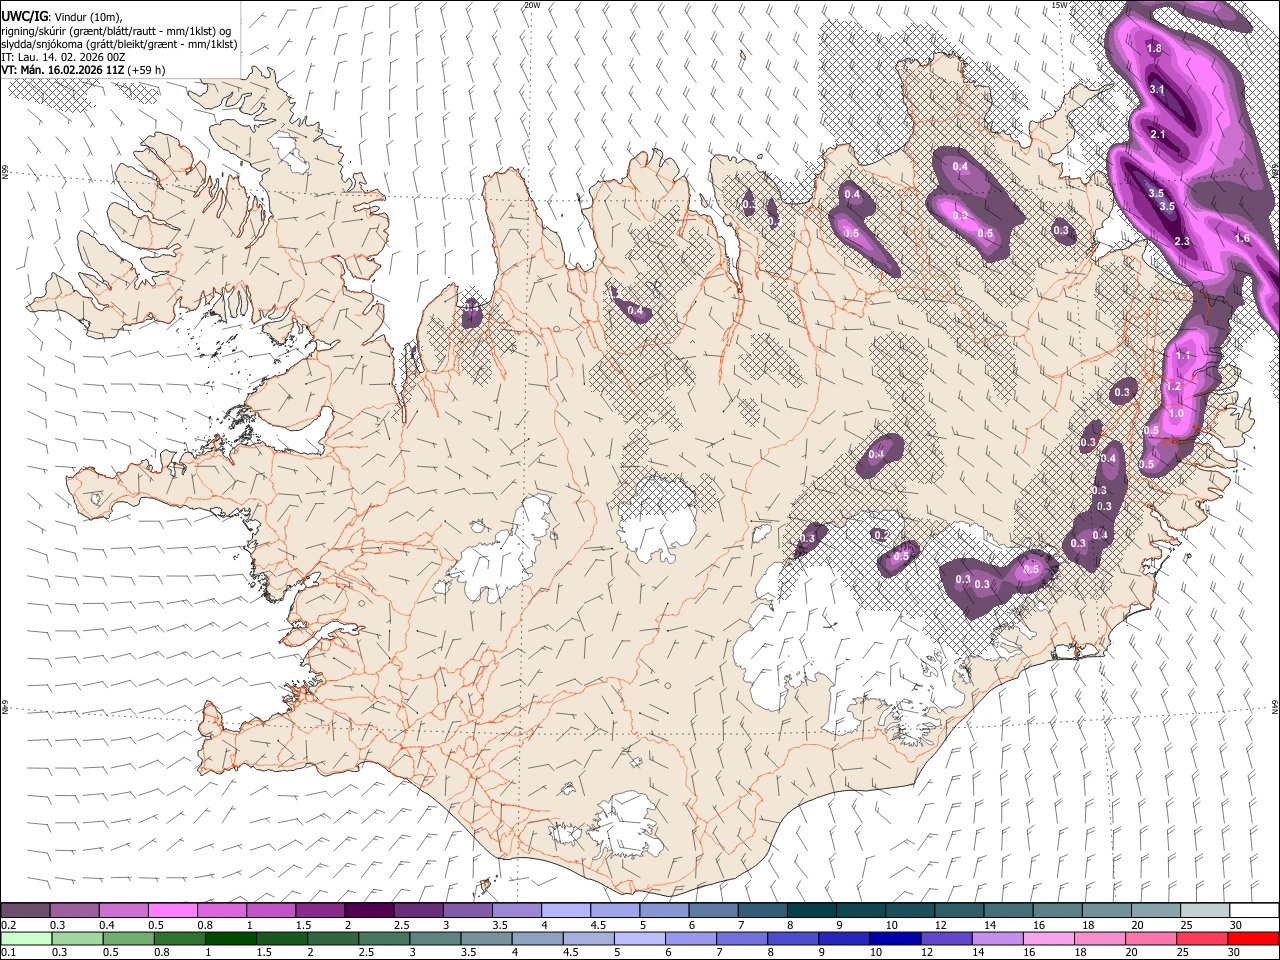Click the '1.8' precipitation value on the map
Viewport: 1280px width, 960px height.
[1154, 49]
